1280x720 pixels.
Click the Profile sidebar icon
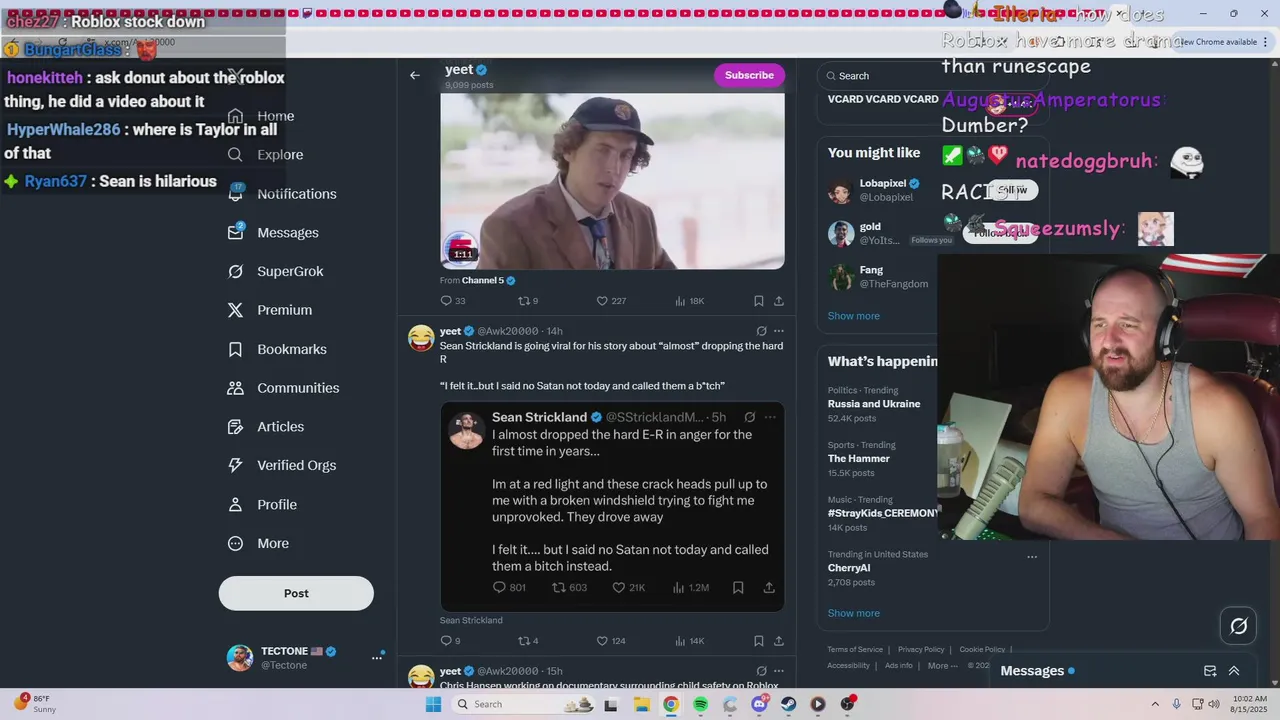coord(235,504)
